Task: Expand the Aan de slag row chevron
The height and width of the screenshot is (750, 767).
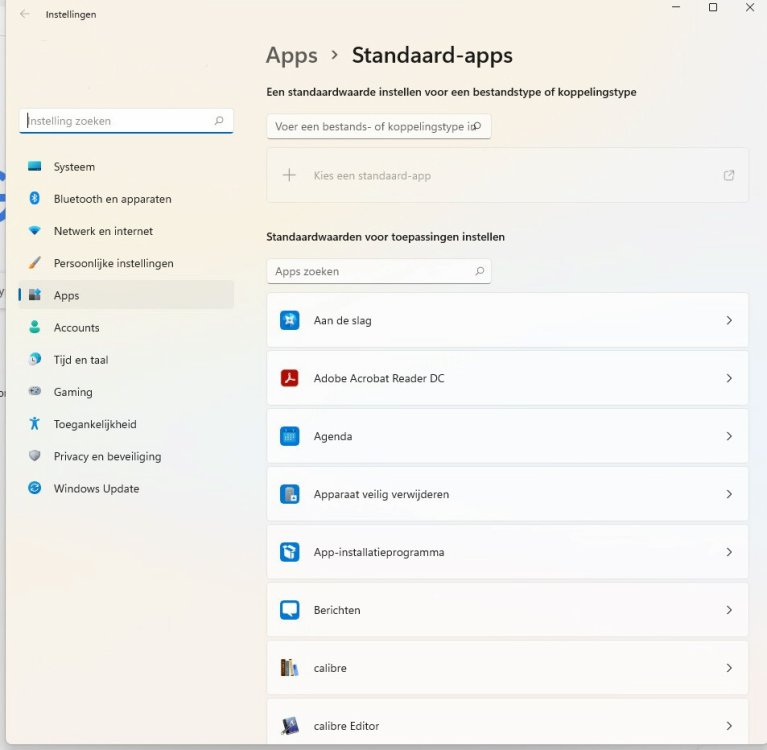Action: click(x=729, y=320)
